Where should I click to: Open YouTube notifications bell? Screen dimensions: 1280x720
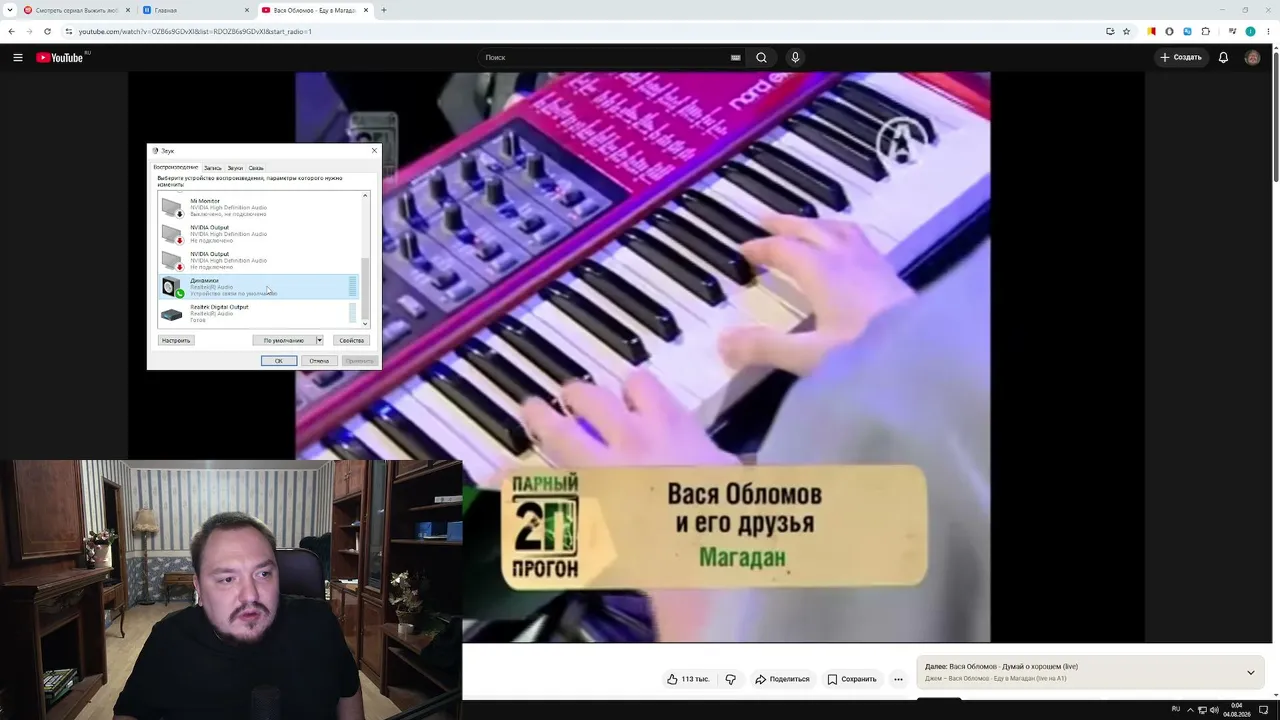pos(1223,58)
